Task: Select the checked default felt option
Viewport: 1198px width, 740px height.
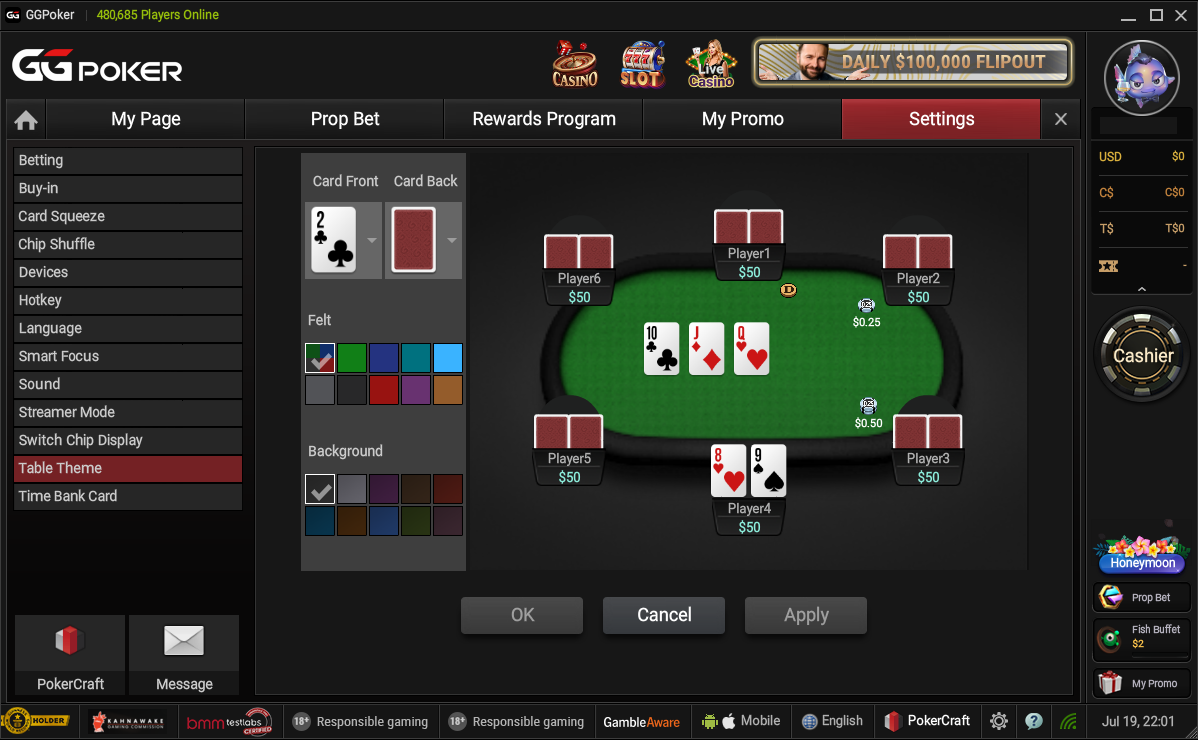Action: (x=320, y=357)
